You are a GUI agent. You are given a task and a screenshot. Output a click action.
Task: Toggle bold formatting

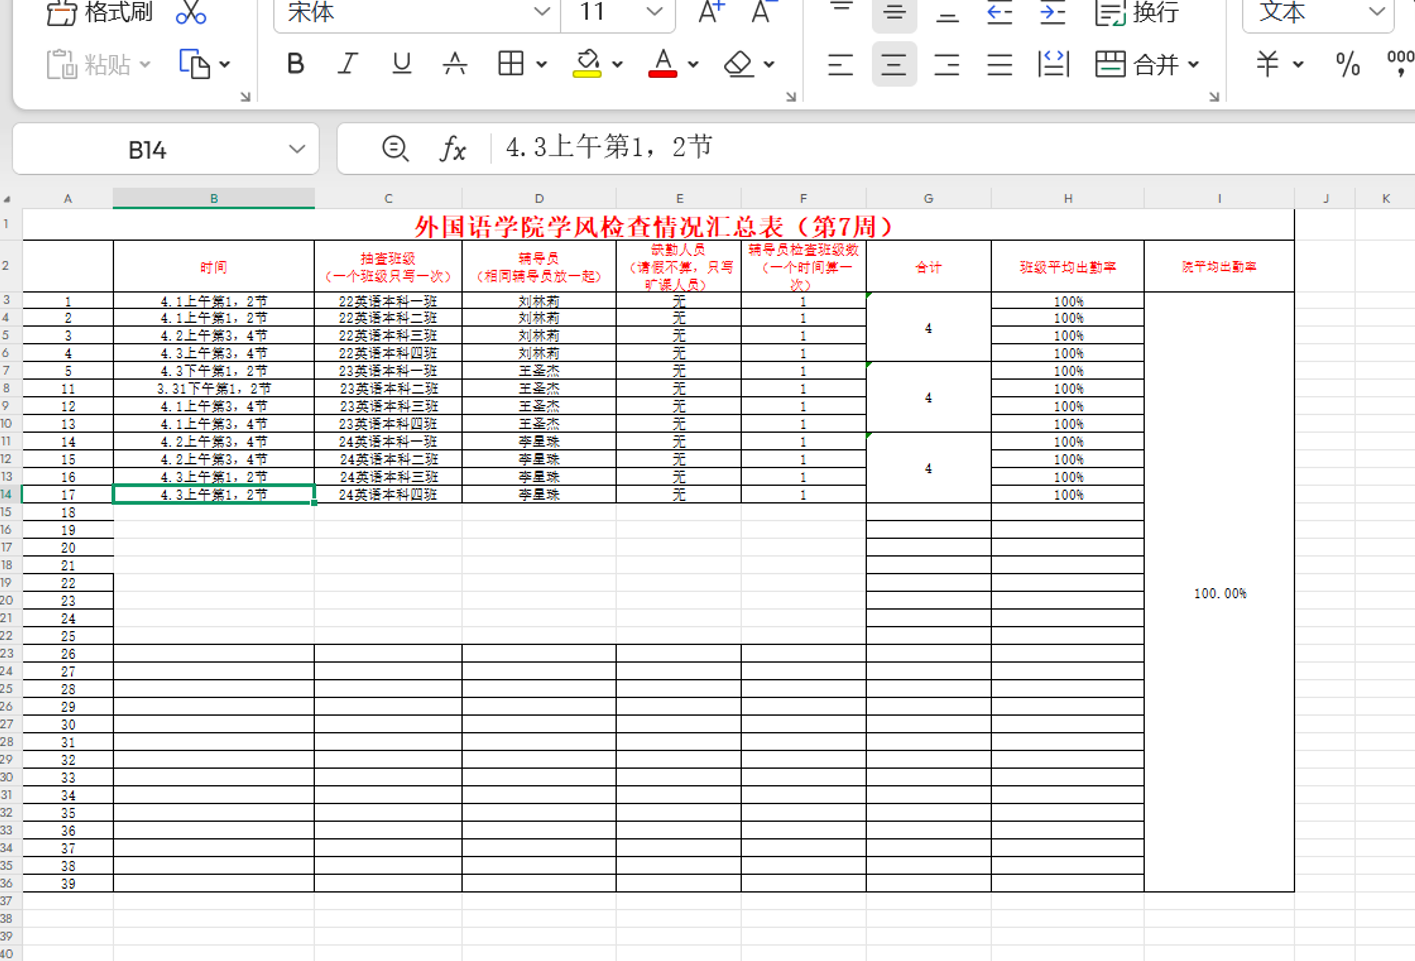click(x=295, y=64)
